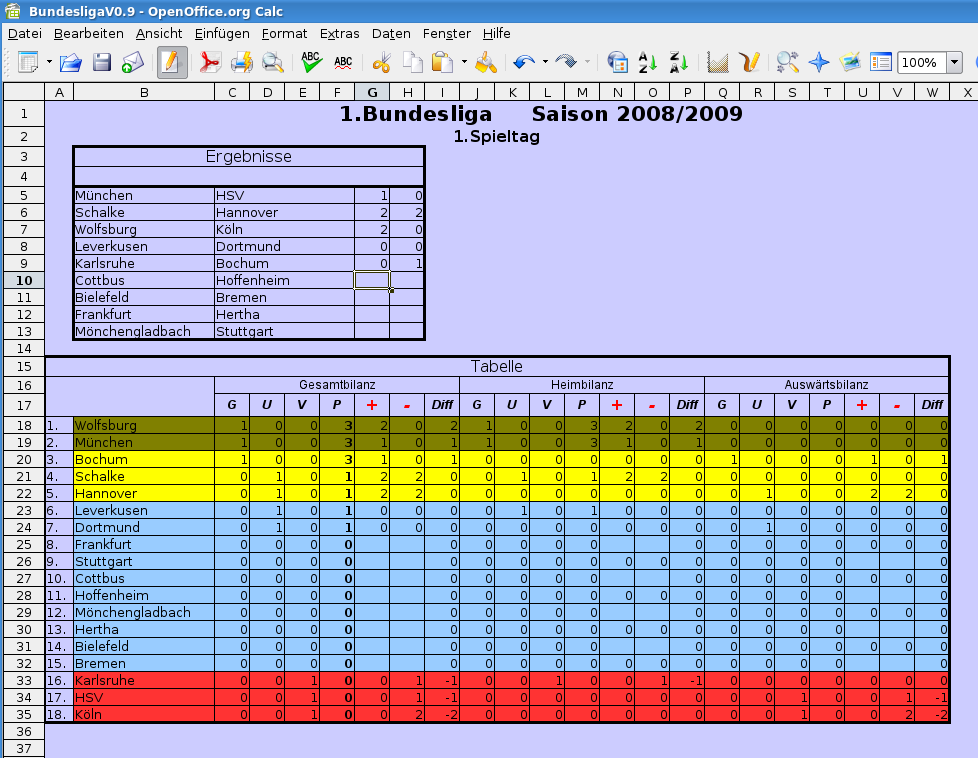Select column header G
This screenshot has height=758, width=978.
[372, 92]
